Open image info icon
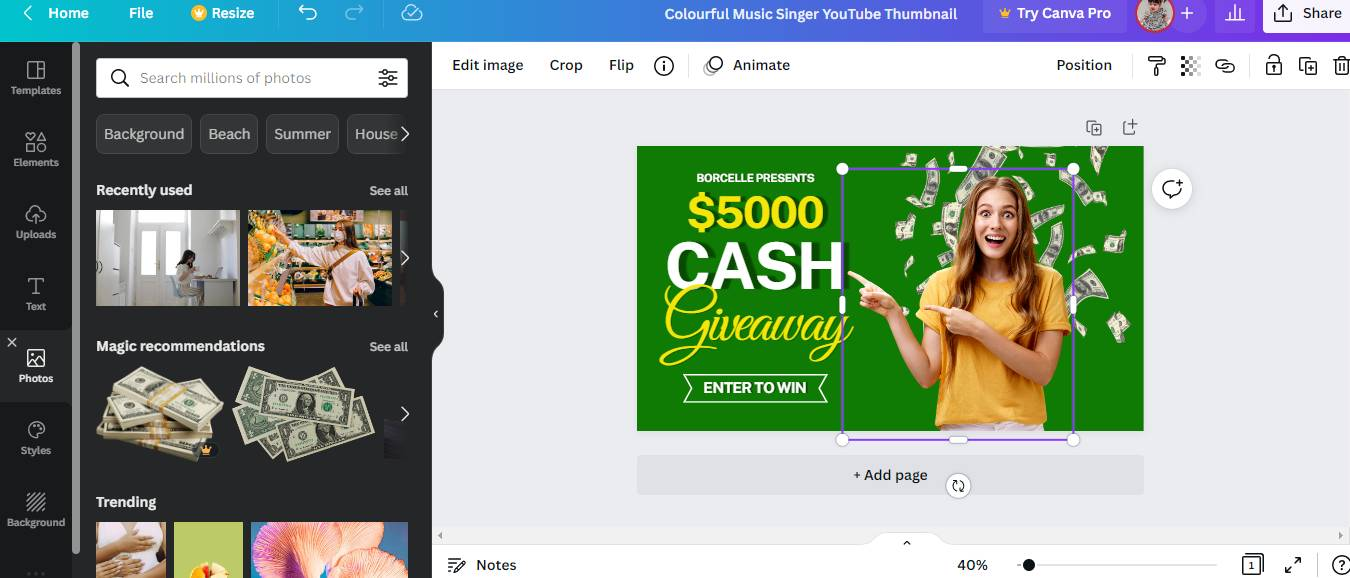The height and width of the screenshot is (578, 1350). [664, 66]
